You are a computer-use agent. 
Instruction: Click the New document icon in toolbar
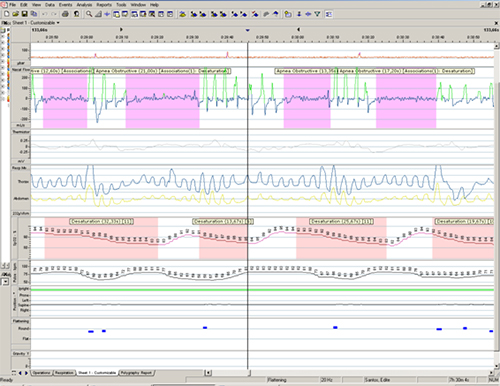(6, 14)
